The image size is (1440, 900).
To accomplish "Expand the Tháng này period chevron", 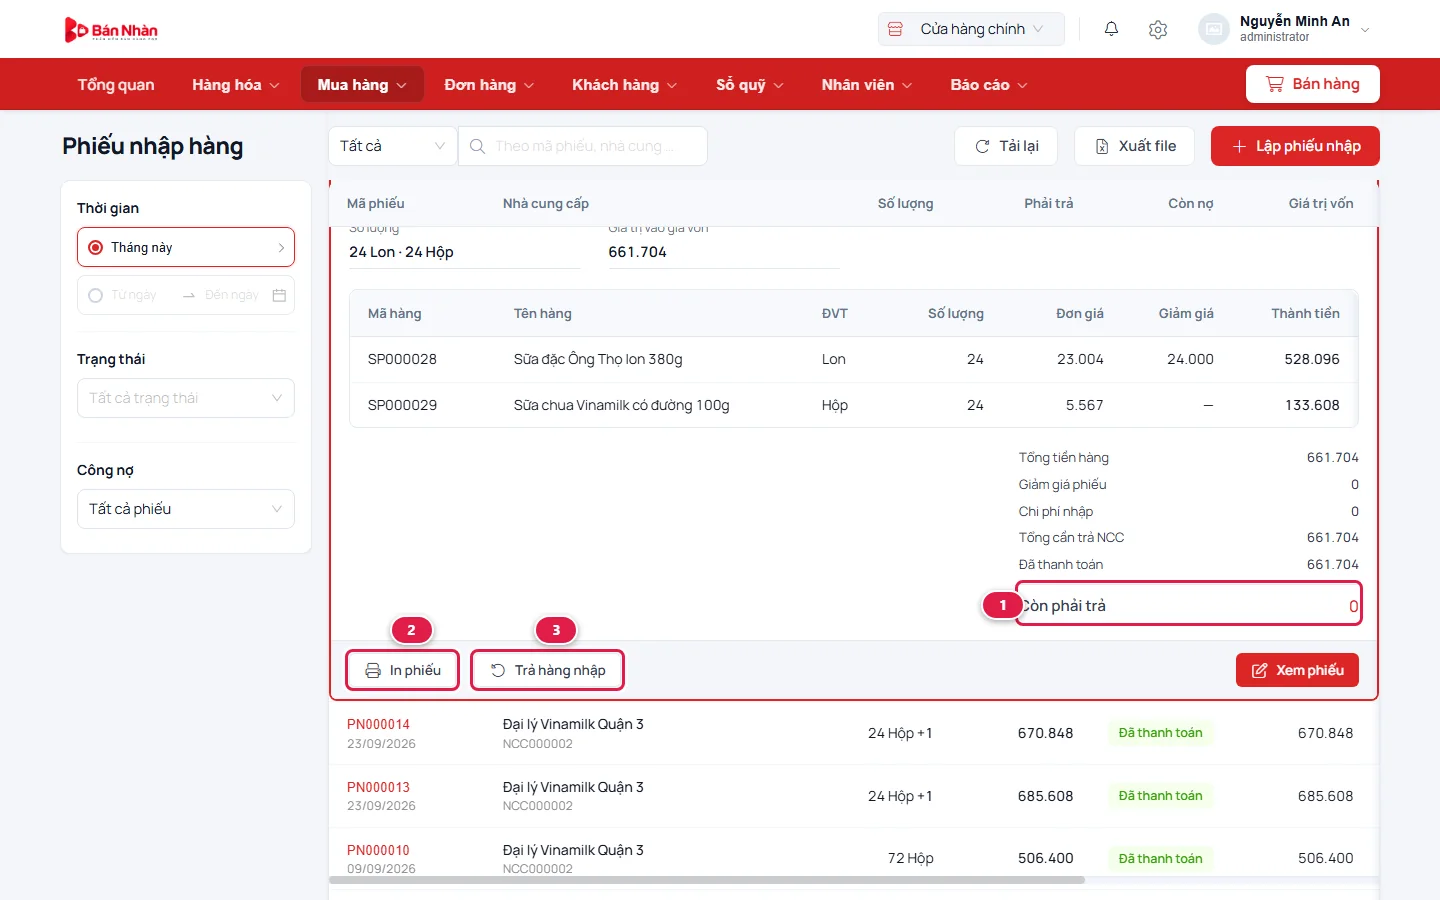I will (281, 247).
